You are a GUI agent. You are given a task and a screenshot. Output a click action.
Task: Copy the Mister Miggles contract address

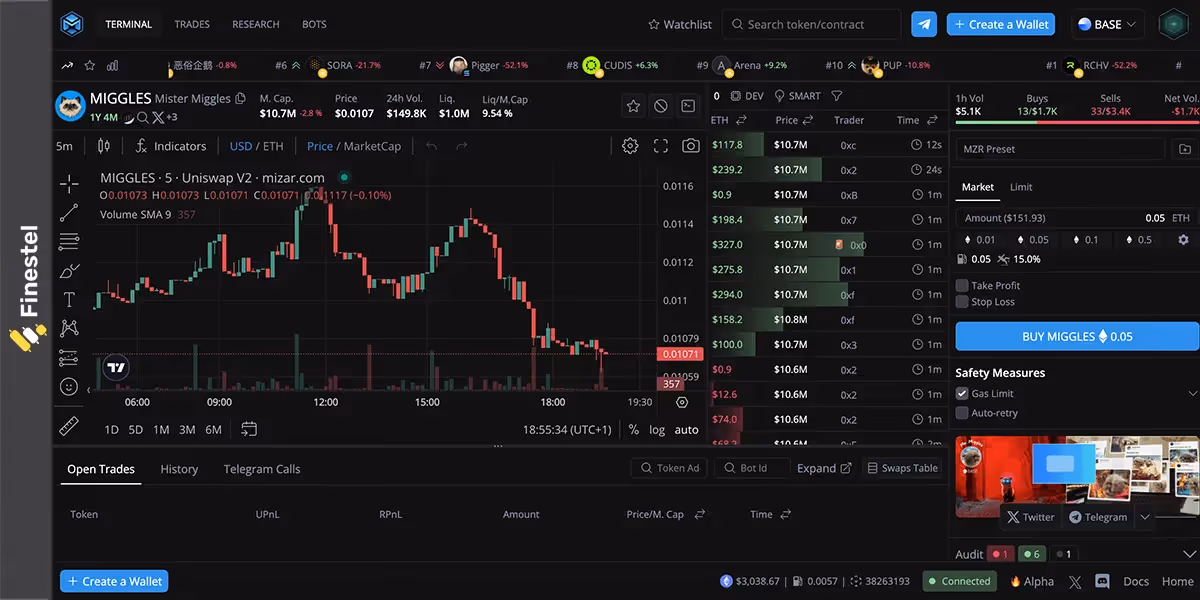pos(239,99)
